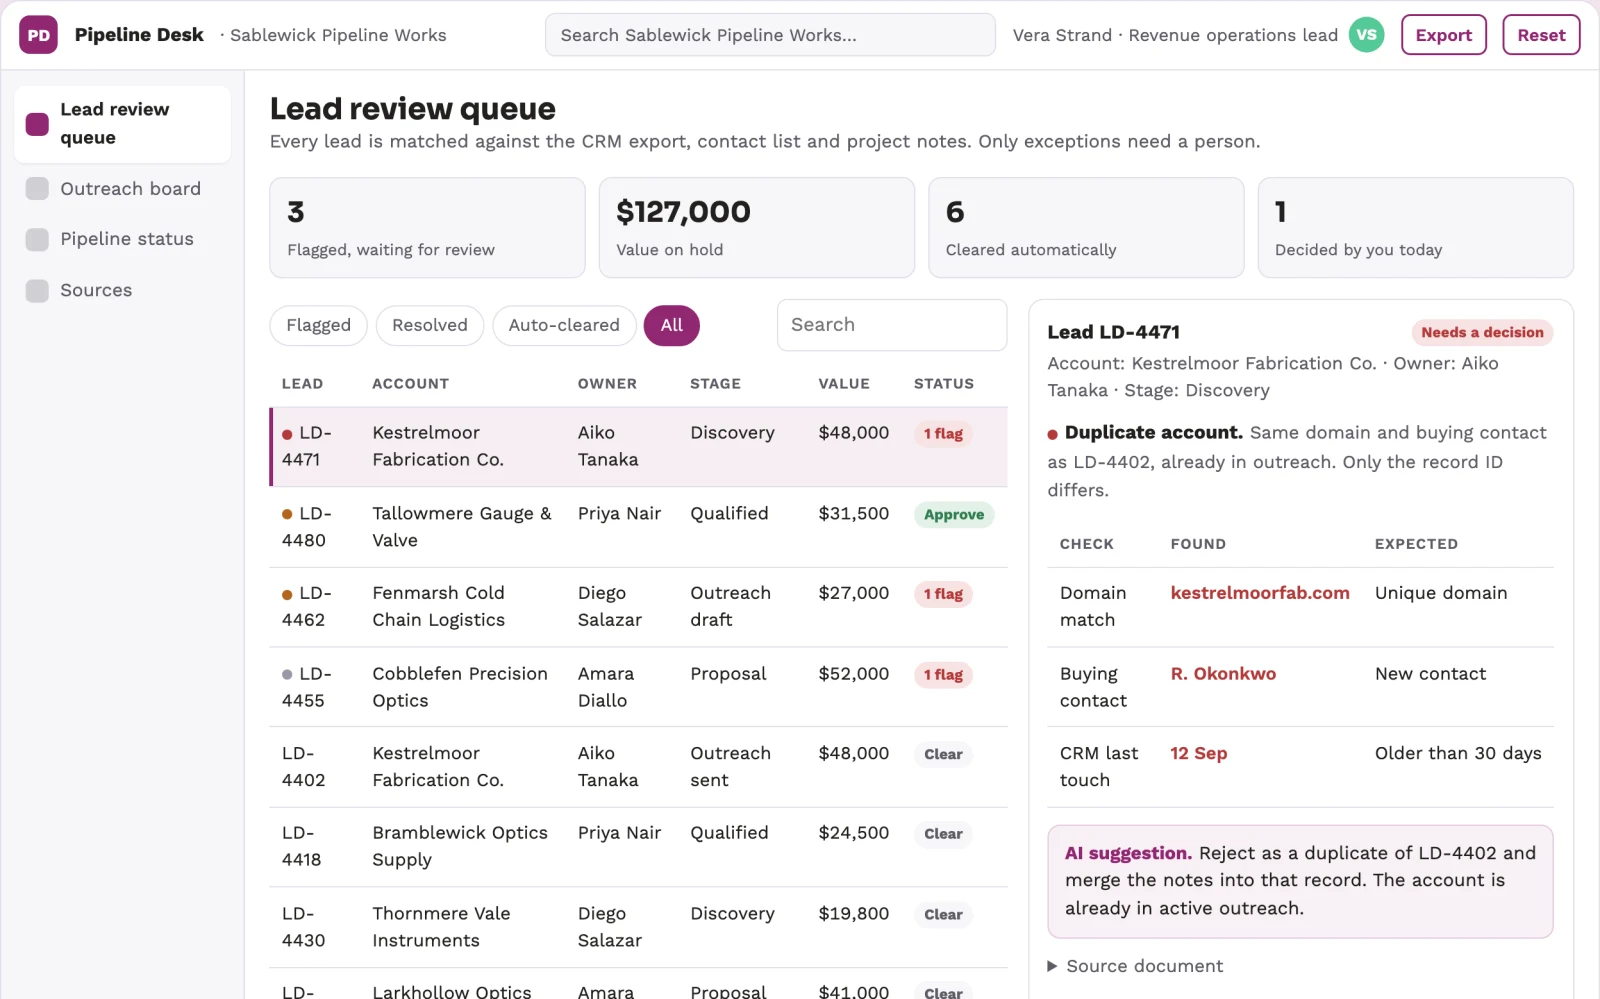The height and width of the screenshot is (999, 1600).
Task: Click the R. Okonkwo buying contact
Action: click(1222, 674)
